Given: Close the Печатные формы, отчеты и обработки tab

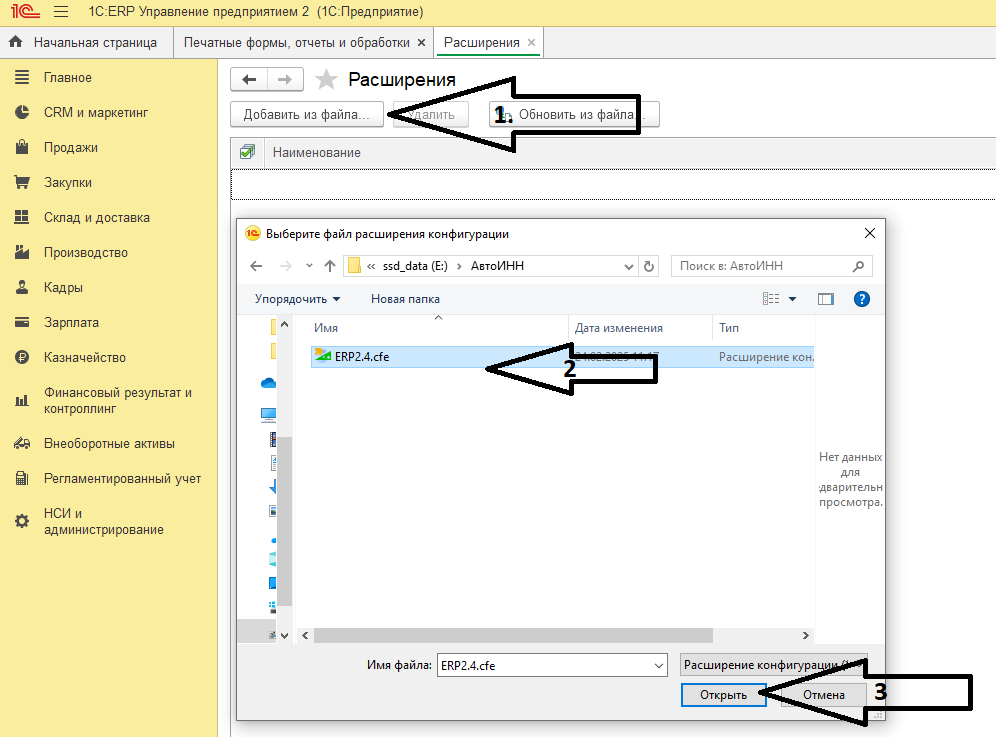Looking at the screenshot, I should [421, 43].
